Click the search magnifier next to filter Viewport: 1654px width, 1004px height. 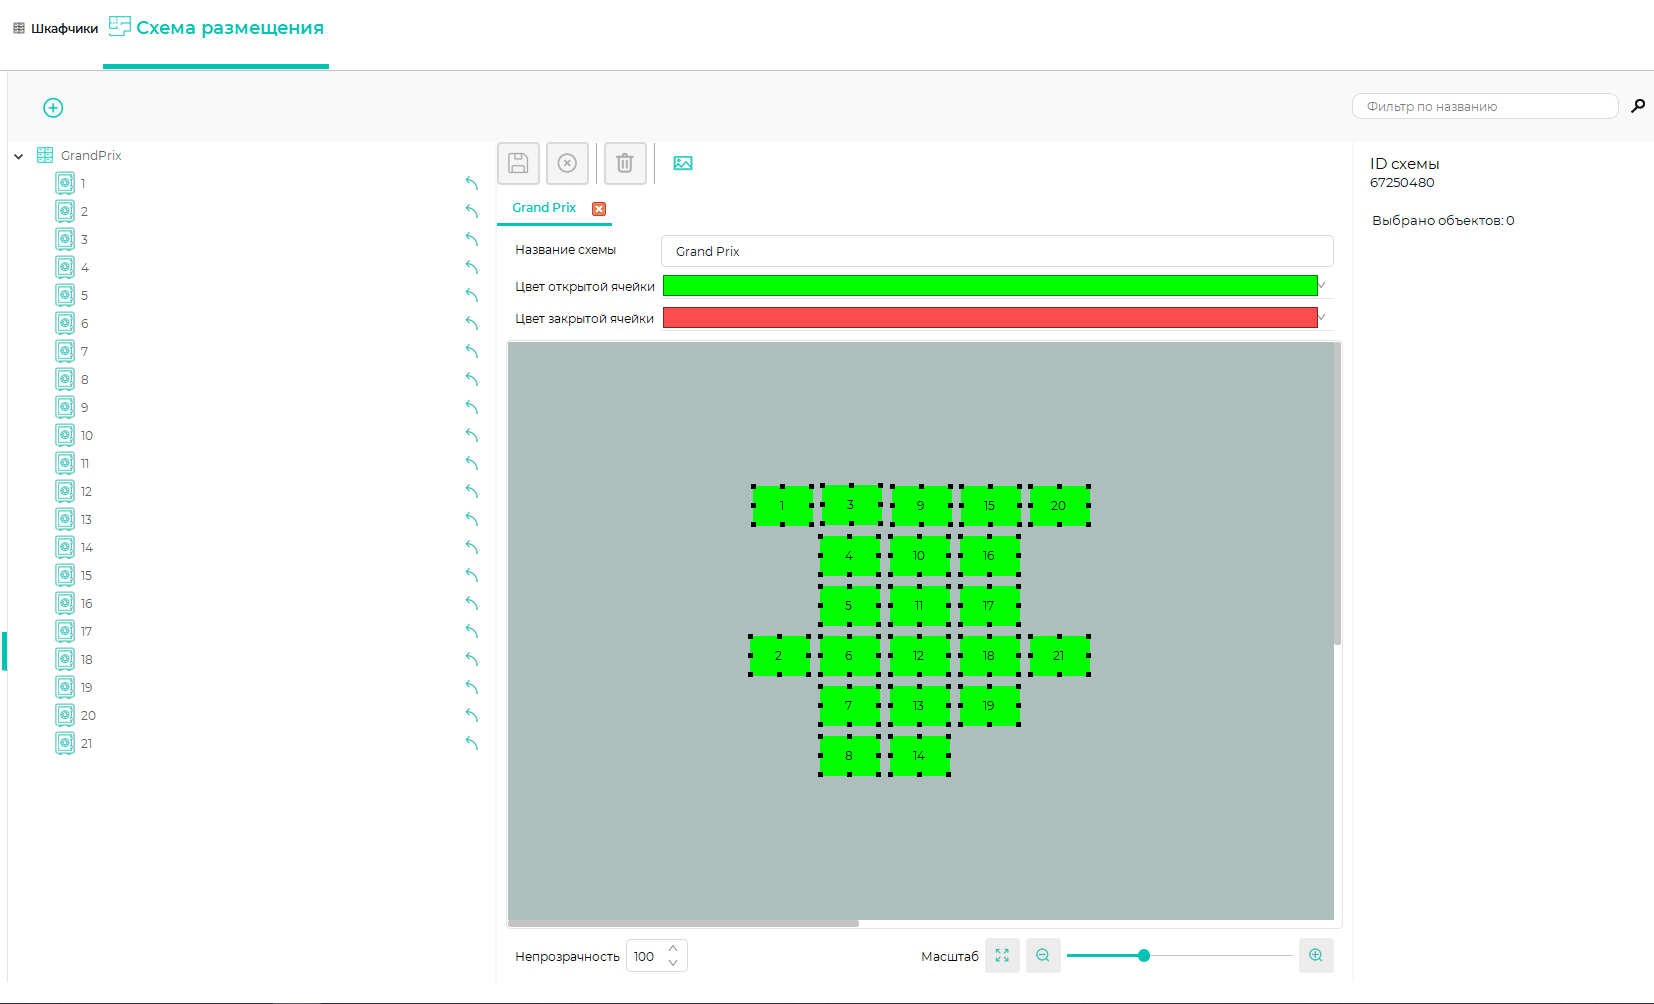(1638, 106)
